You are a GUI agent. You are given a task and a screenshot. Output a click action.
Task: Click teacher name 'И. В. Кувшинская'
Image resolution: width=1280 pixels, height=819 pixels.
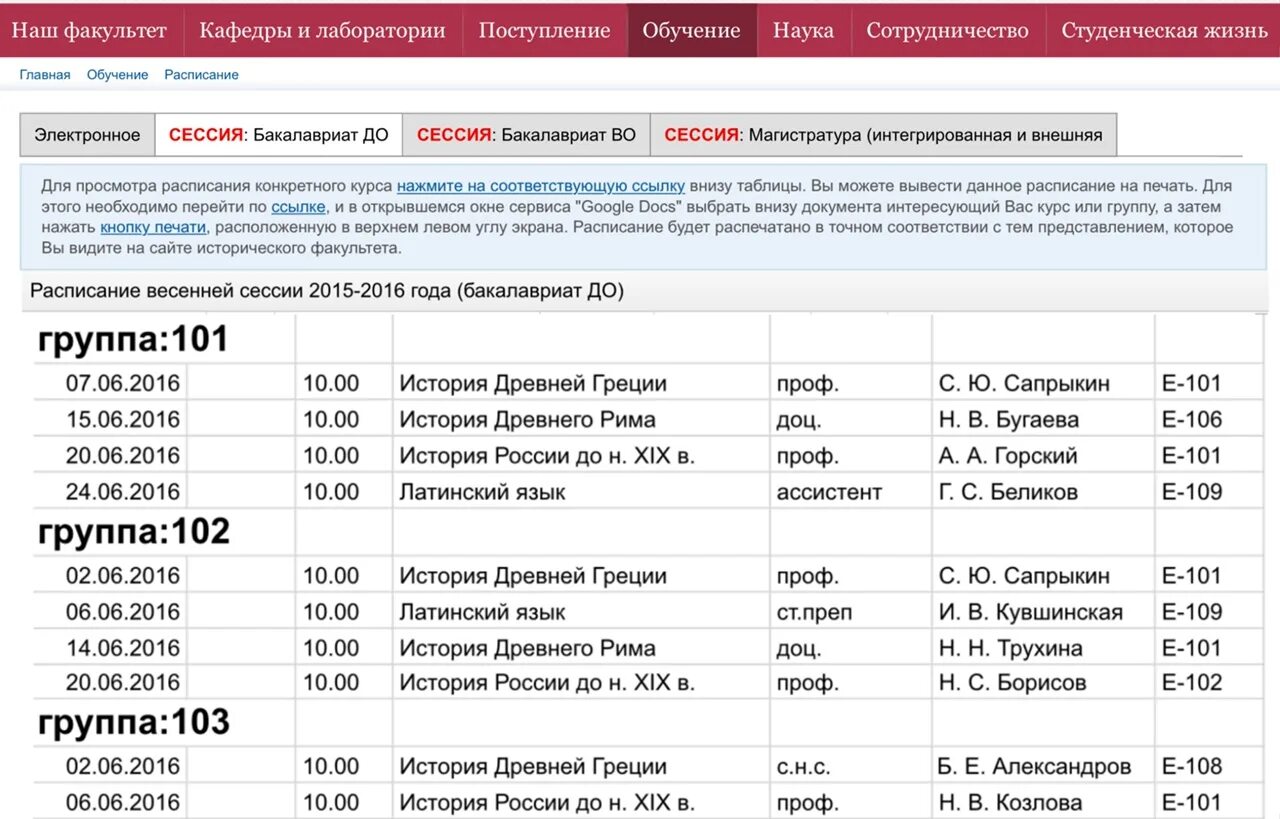click(1031, 612)
